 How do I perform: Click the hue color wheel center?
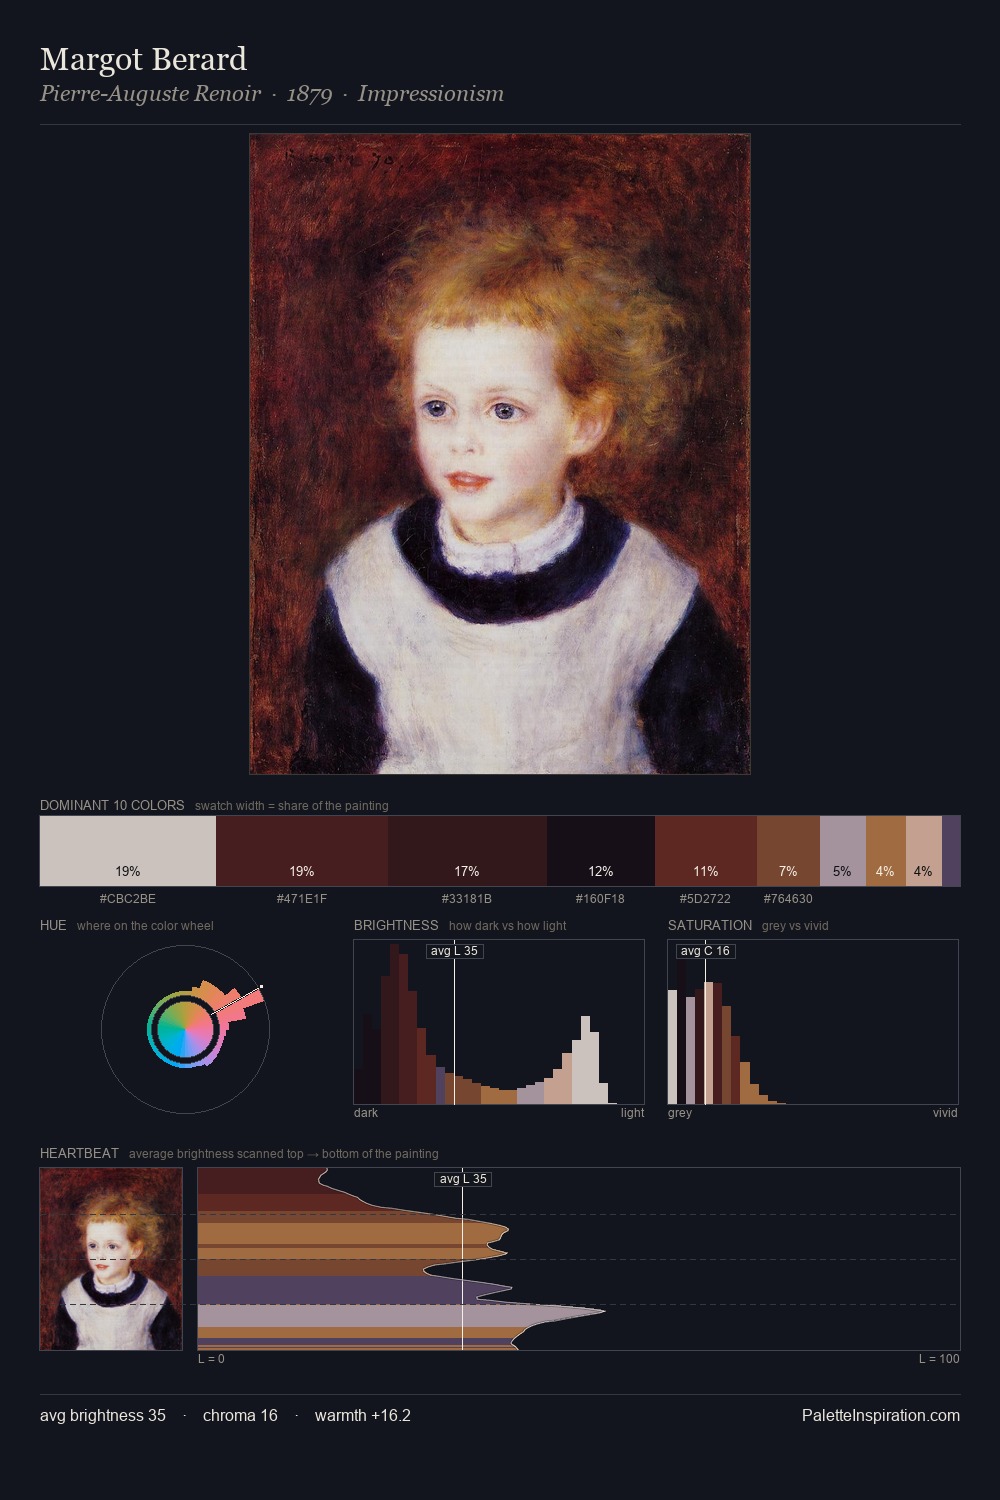tap(185, 1029)
